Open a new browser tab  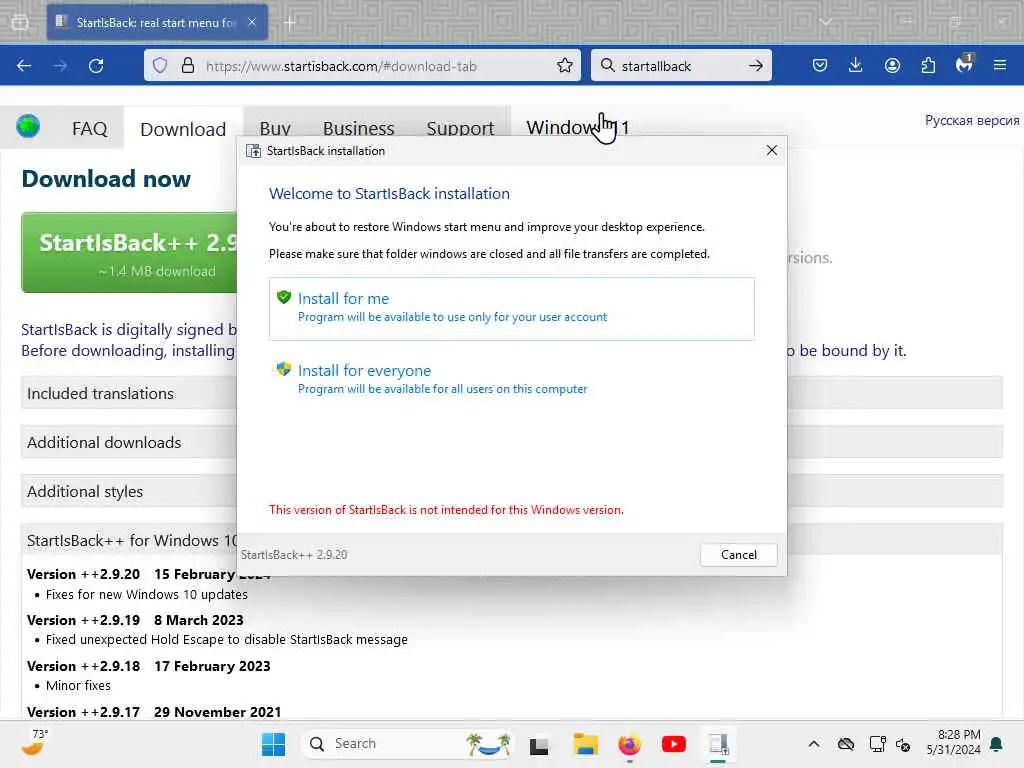pyautogui.click(x=290, y=23)
